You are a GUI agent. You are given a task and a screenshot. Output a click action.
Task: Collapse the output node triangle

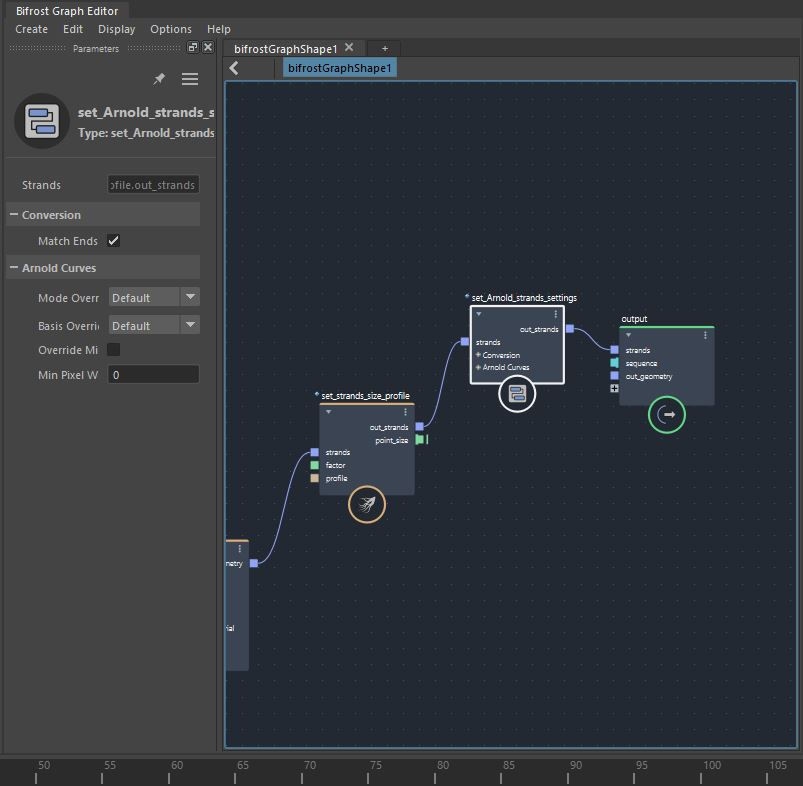click(628, 335)
